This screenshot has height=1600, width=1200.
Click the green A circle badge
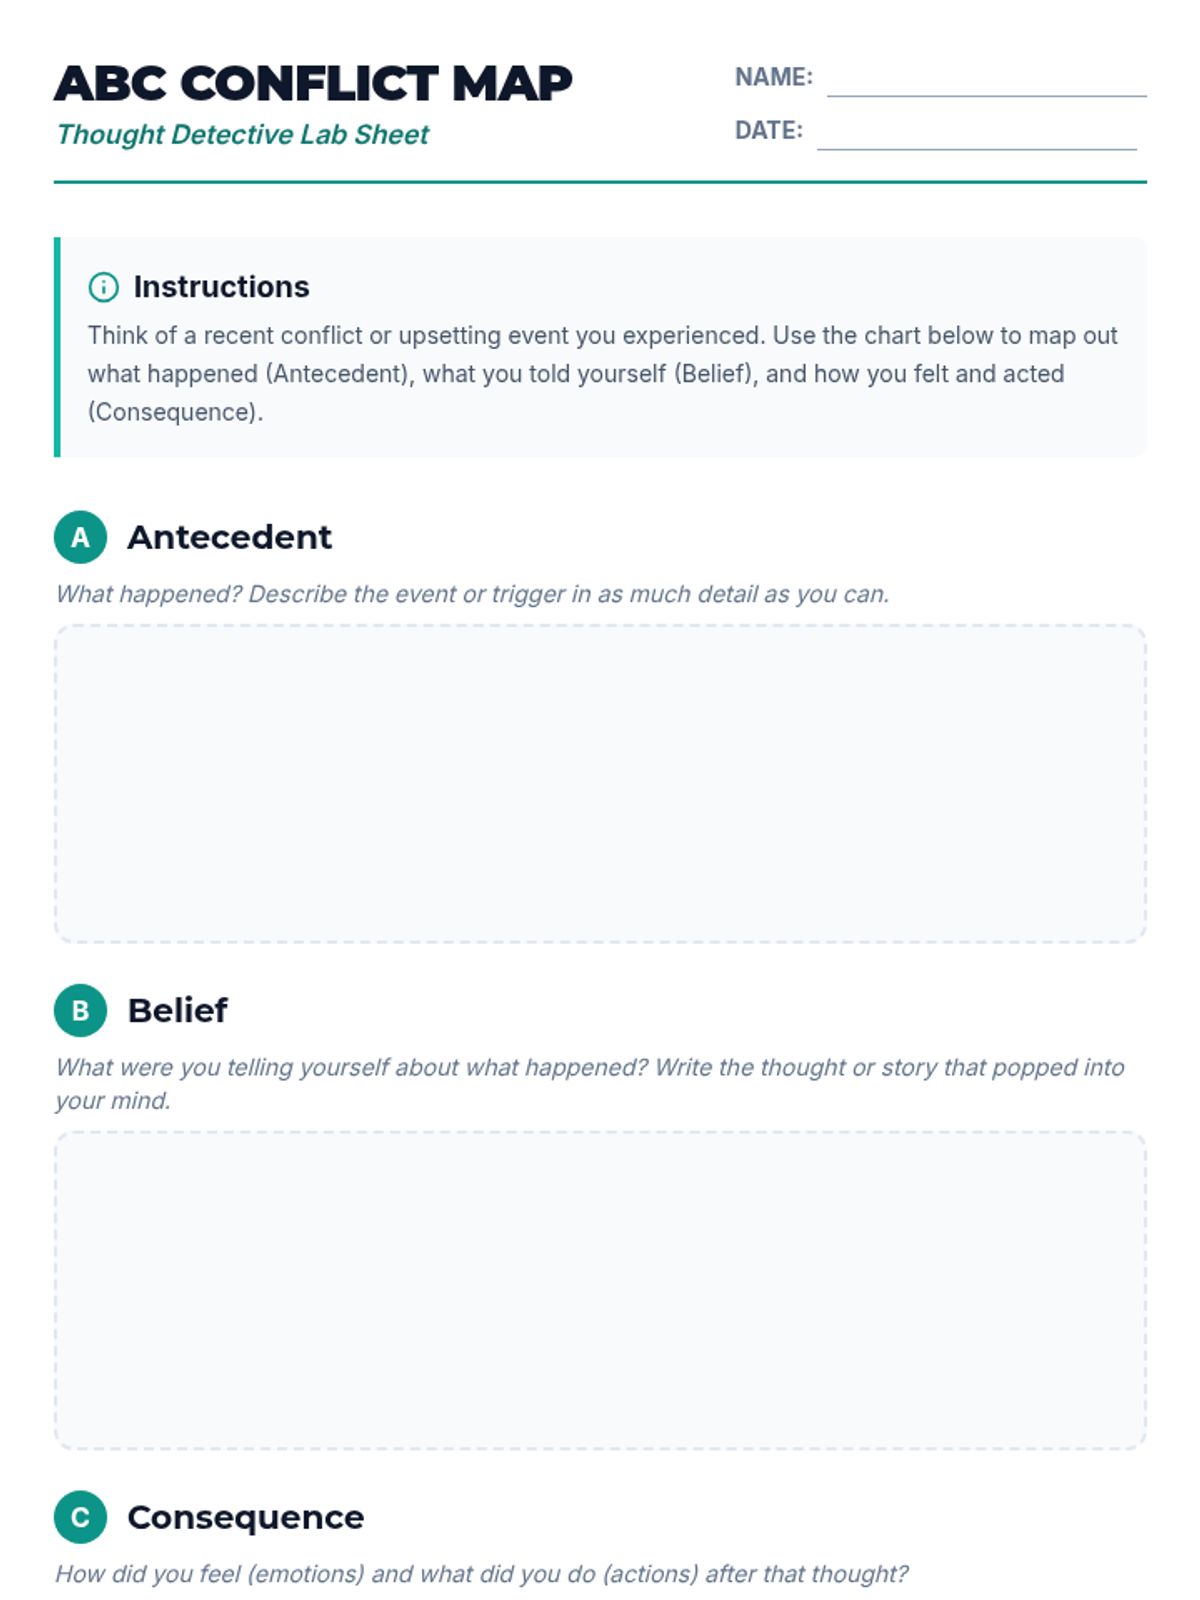tap(80, 537)
